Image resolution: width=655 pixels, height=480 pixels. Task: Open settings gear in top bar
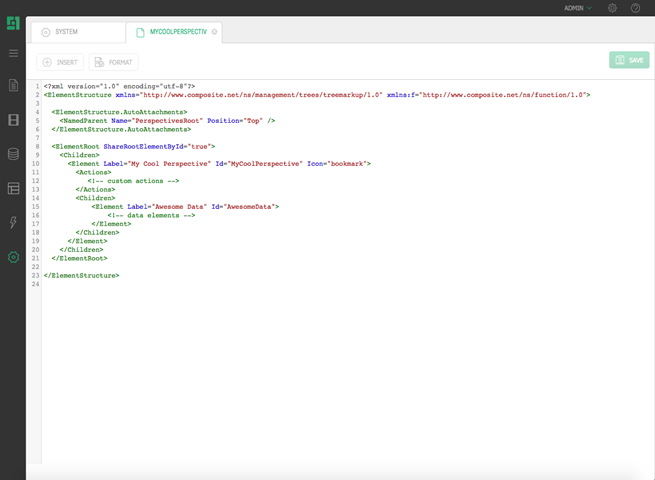[x=612, y=8]
